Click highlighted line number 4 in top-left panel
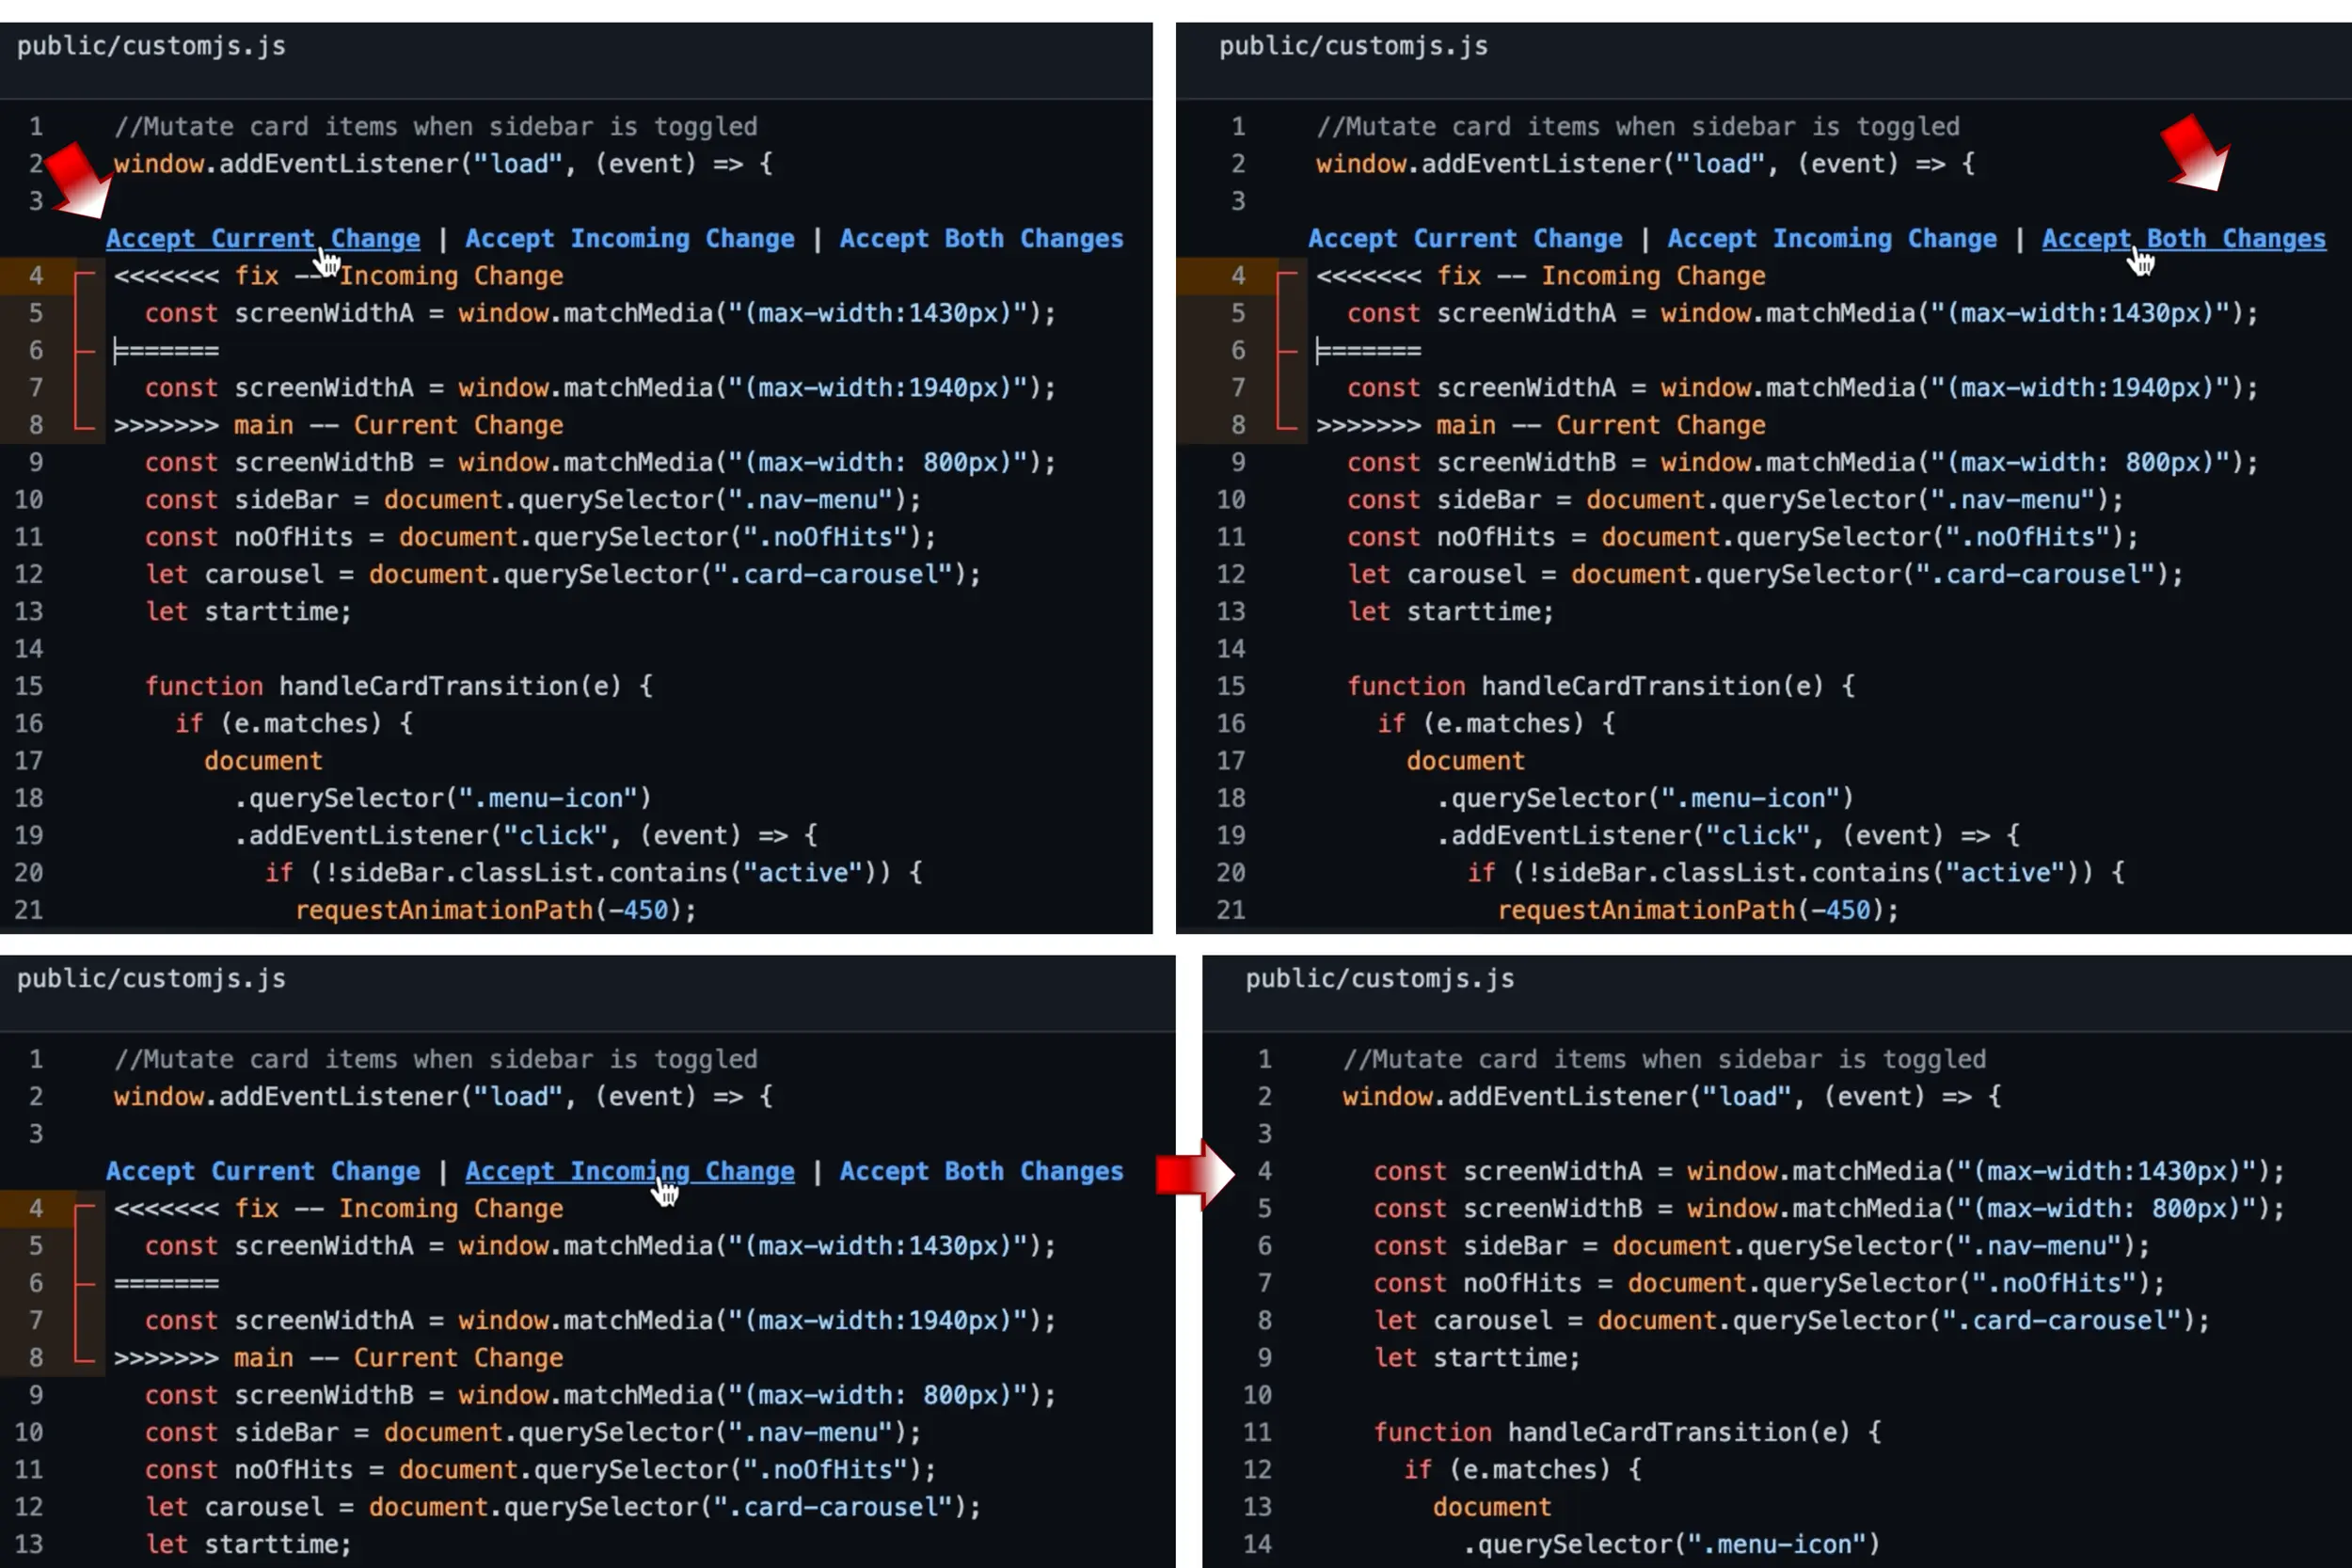2352x1568 pixels. (36, 276)
